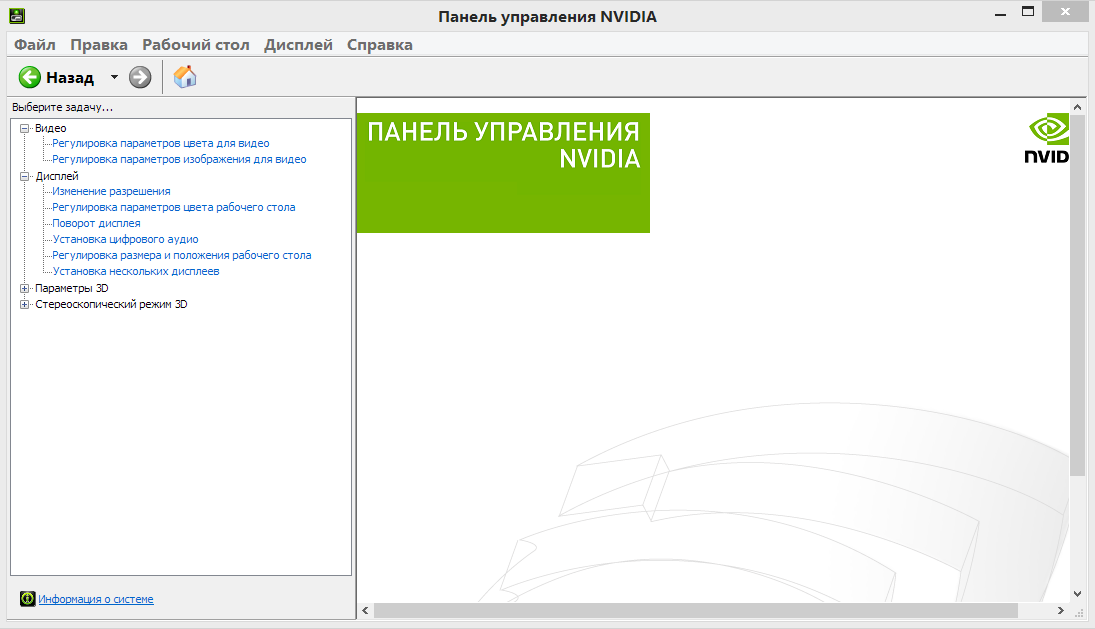Viewport: 1095px width, 629px height.
Task: Click the vertical scrollbar thumb
Action: tap(1078, 297)
